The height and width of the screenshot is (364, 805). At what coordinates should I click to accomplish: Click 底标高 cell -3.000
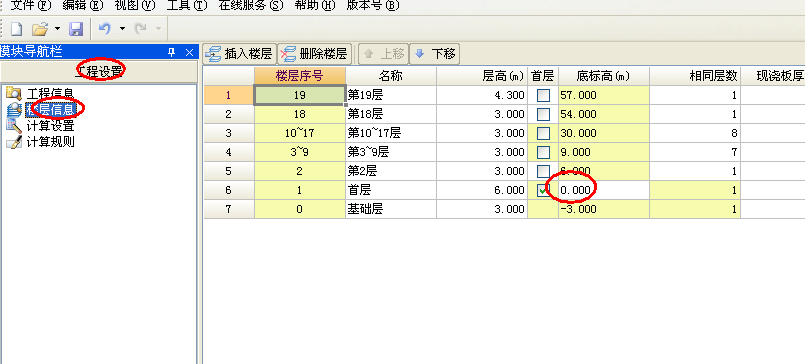coord(604,209)
